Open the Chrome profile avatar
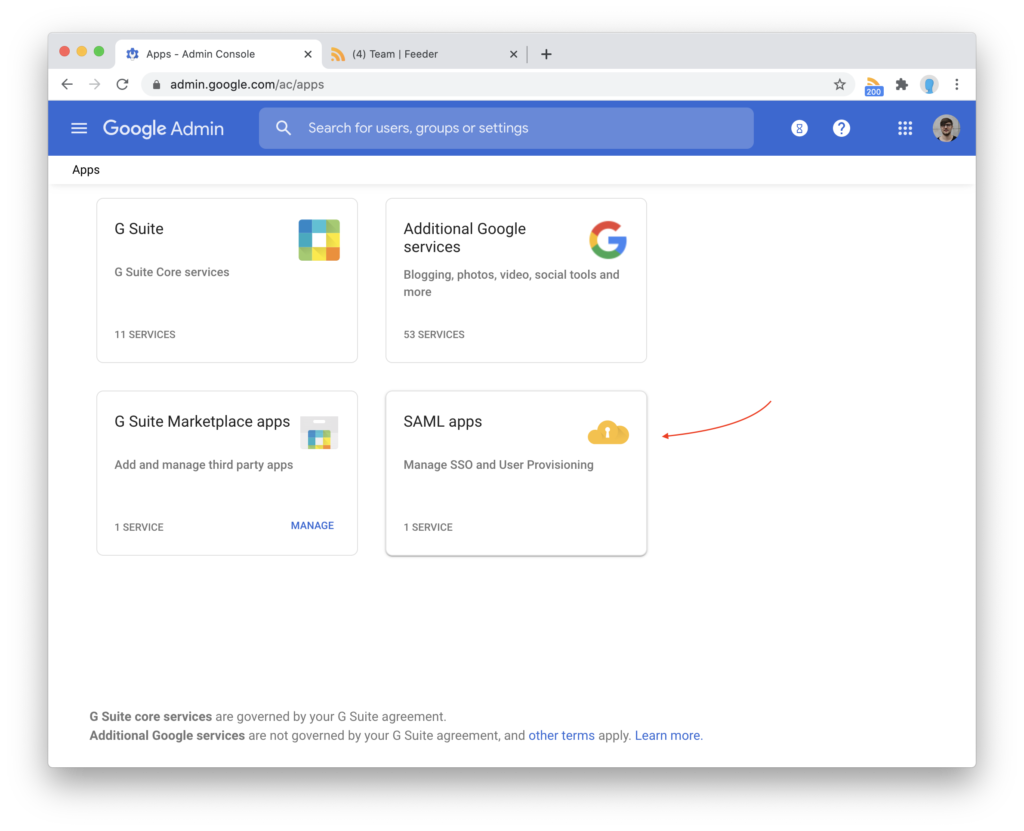1024x831 pixels. coord(929,84)
